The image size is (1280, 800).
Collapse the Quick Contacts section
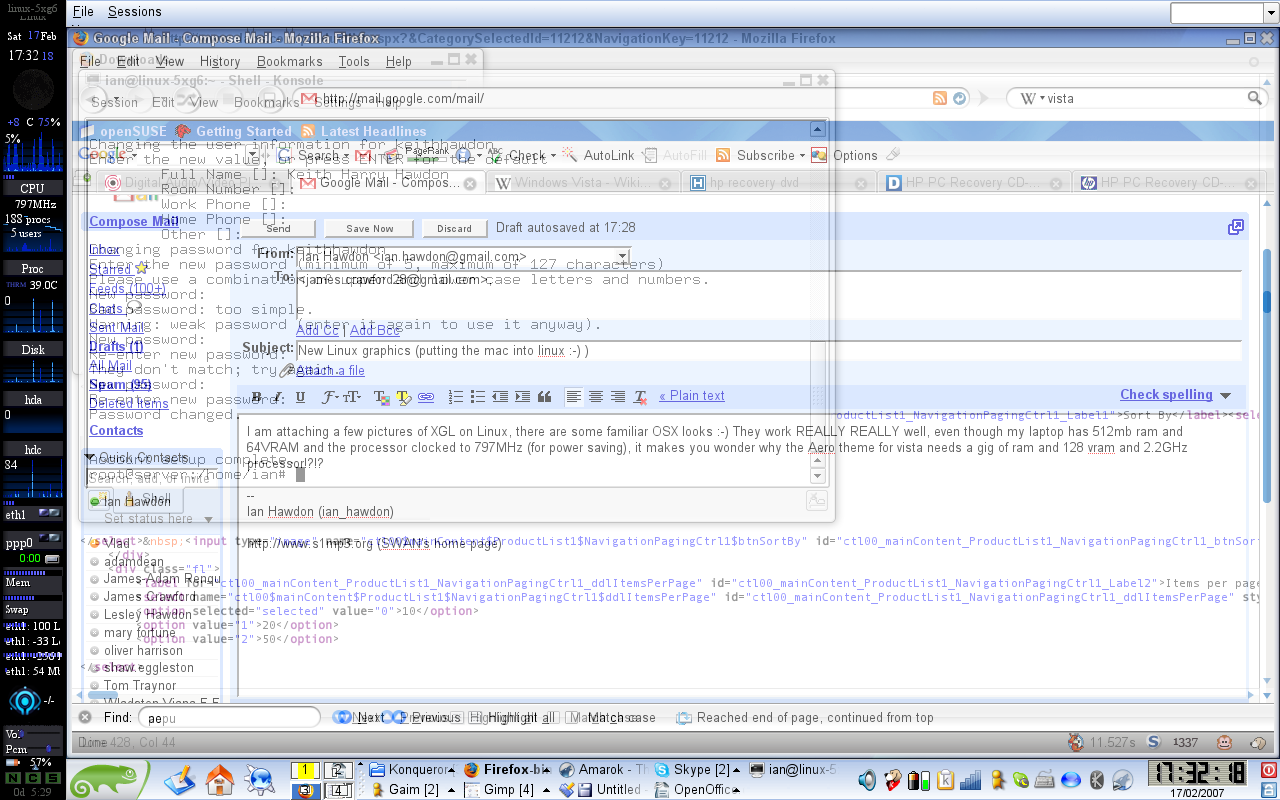tap(91, 458)
